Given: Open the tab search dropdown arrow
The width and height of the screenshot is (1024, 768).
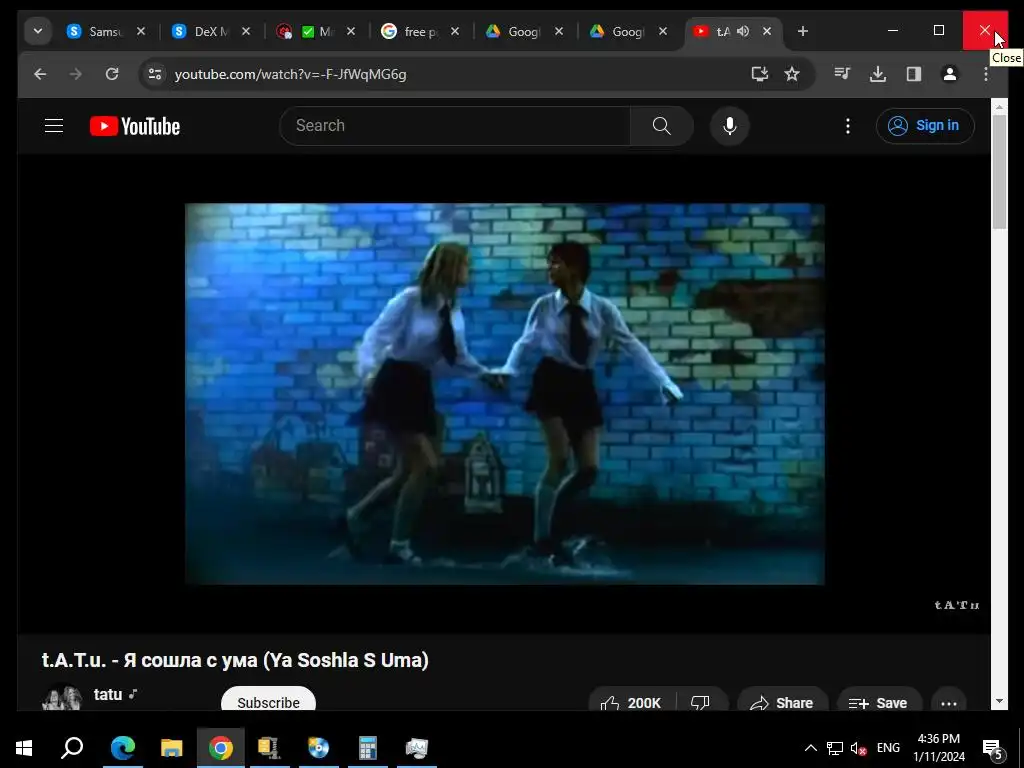Looking at the screenshot, I should click(x=38, y=31).
